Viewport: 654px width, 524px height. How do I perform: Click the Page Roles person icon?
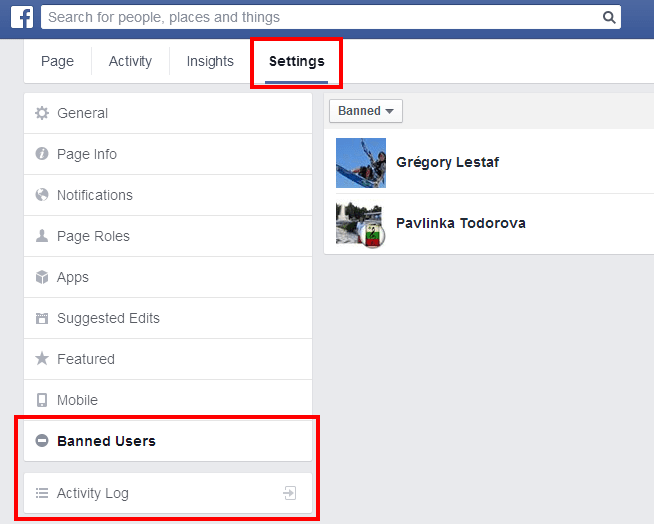pyautogui.click(x=42, y=236)
